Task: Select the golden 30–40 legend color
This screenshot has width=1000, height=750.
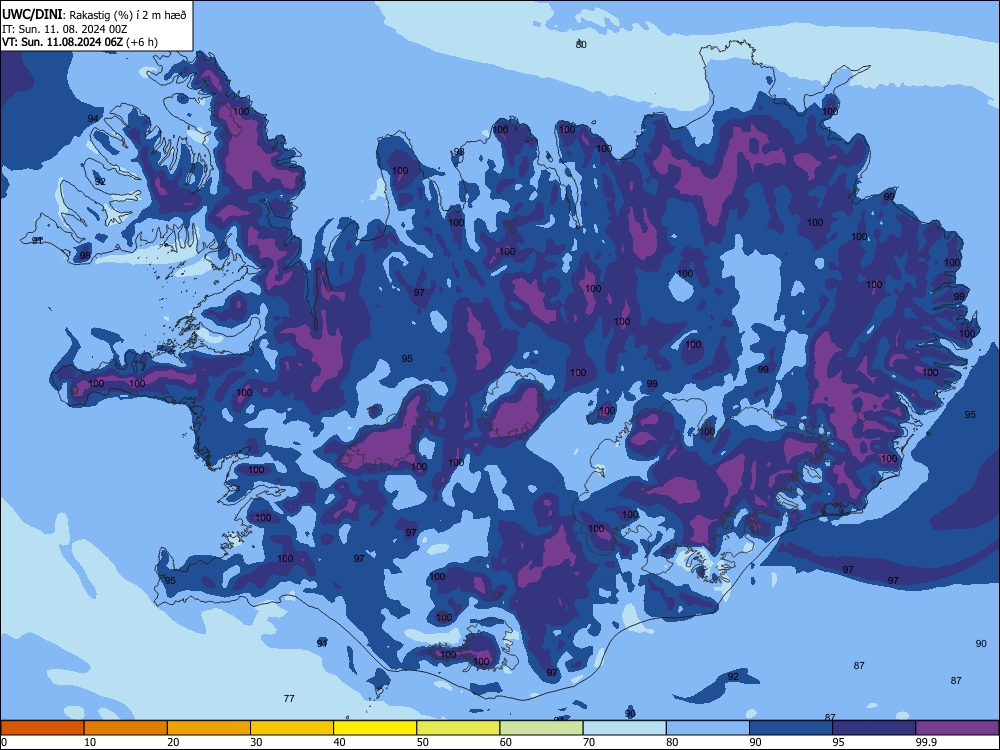Action: tap(292, 728)
